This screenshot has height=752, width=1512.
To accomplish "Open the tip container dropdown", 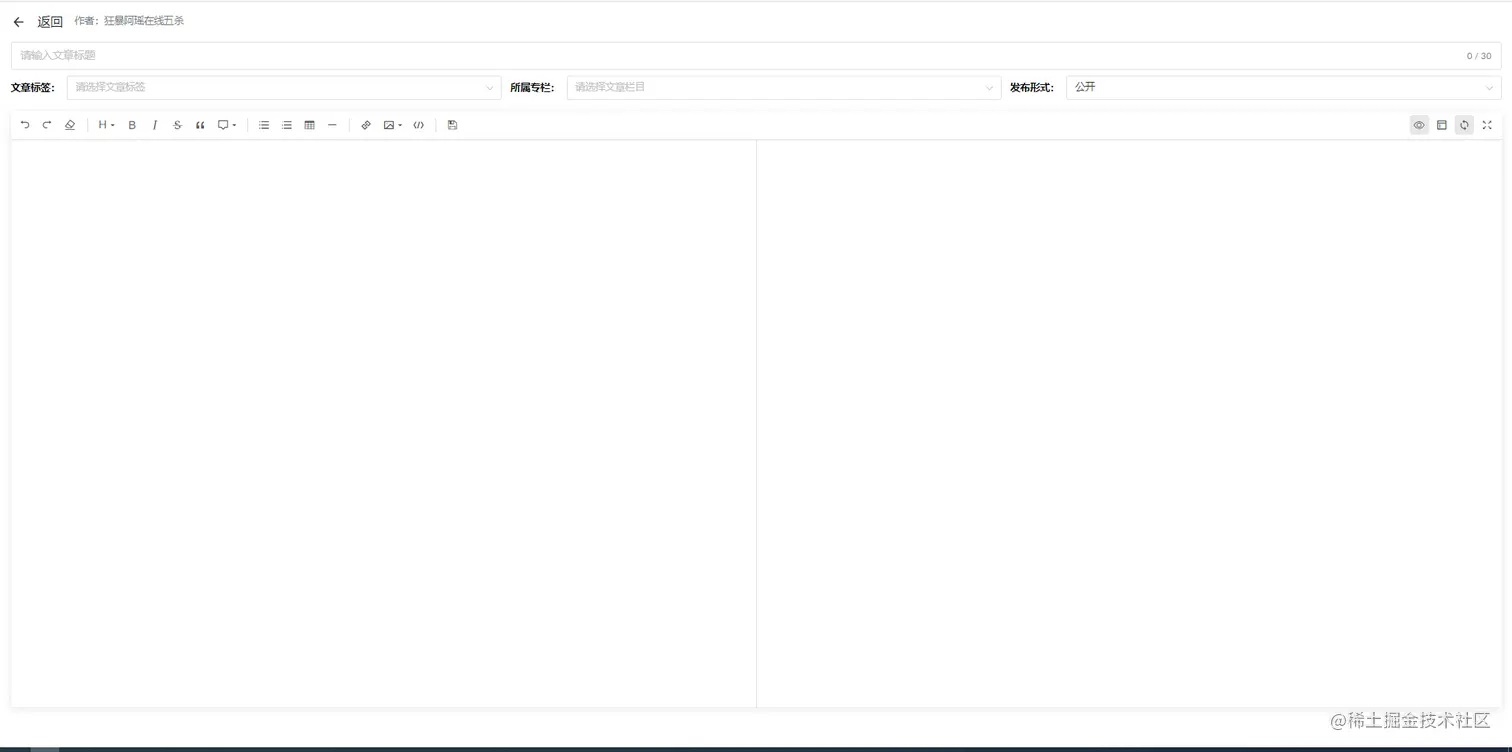I will (x=227, y=125).
